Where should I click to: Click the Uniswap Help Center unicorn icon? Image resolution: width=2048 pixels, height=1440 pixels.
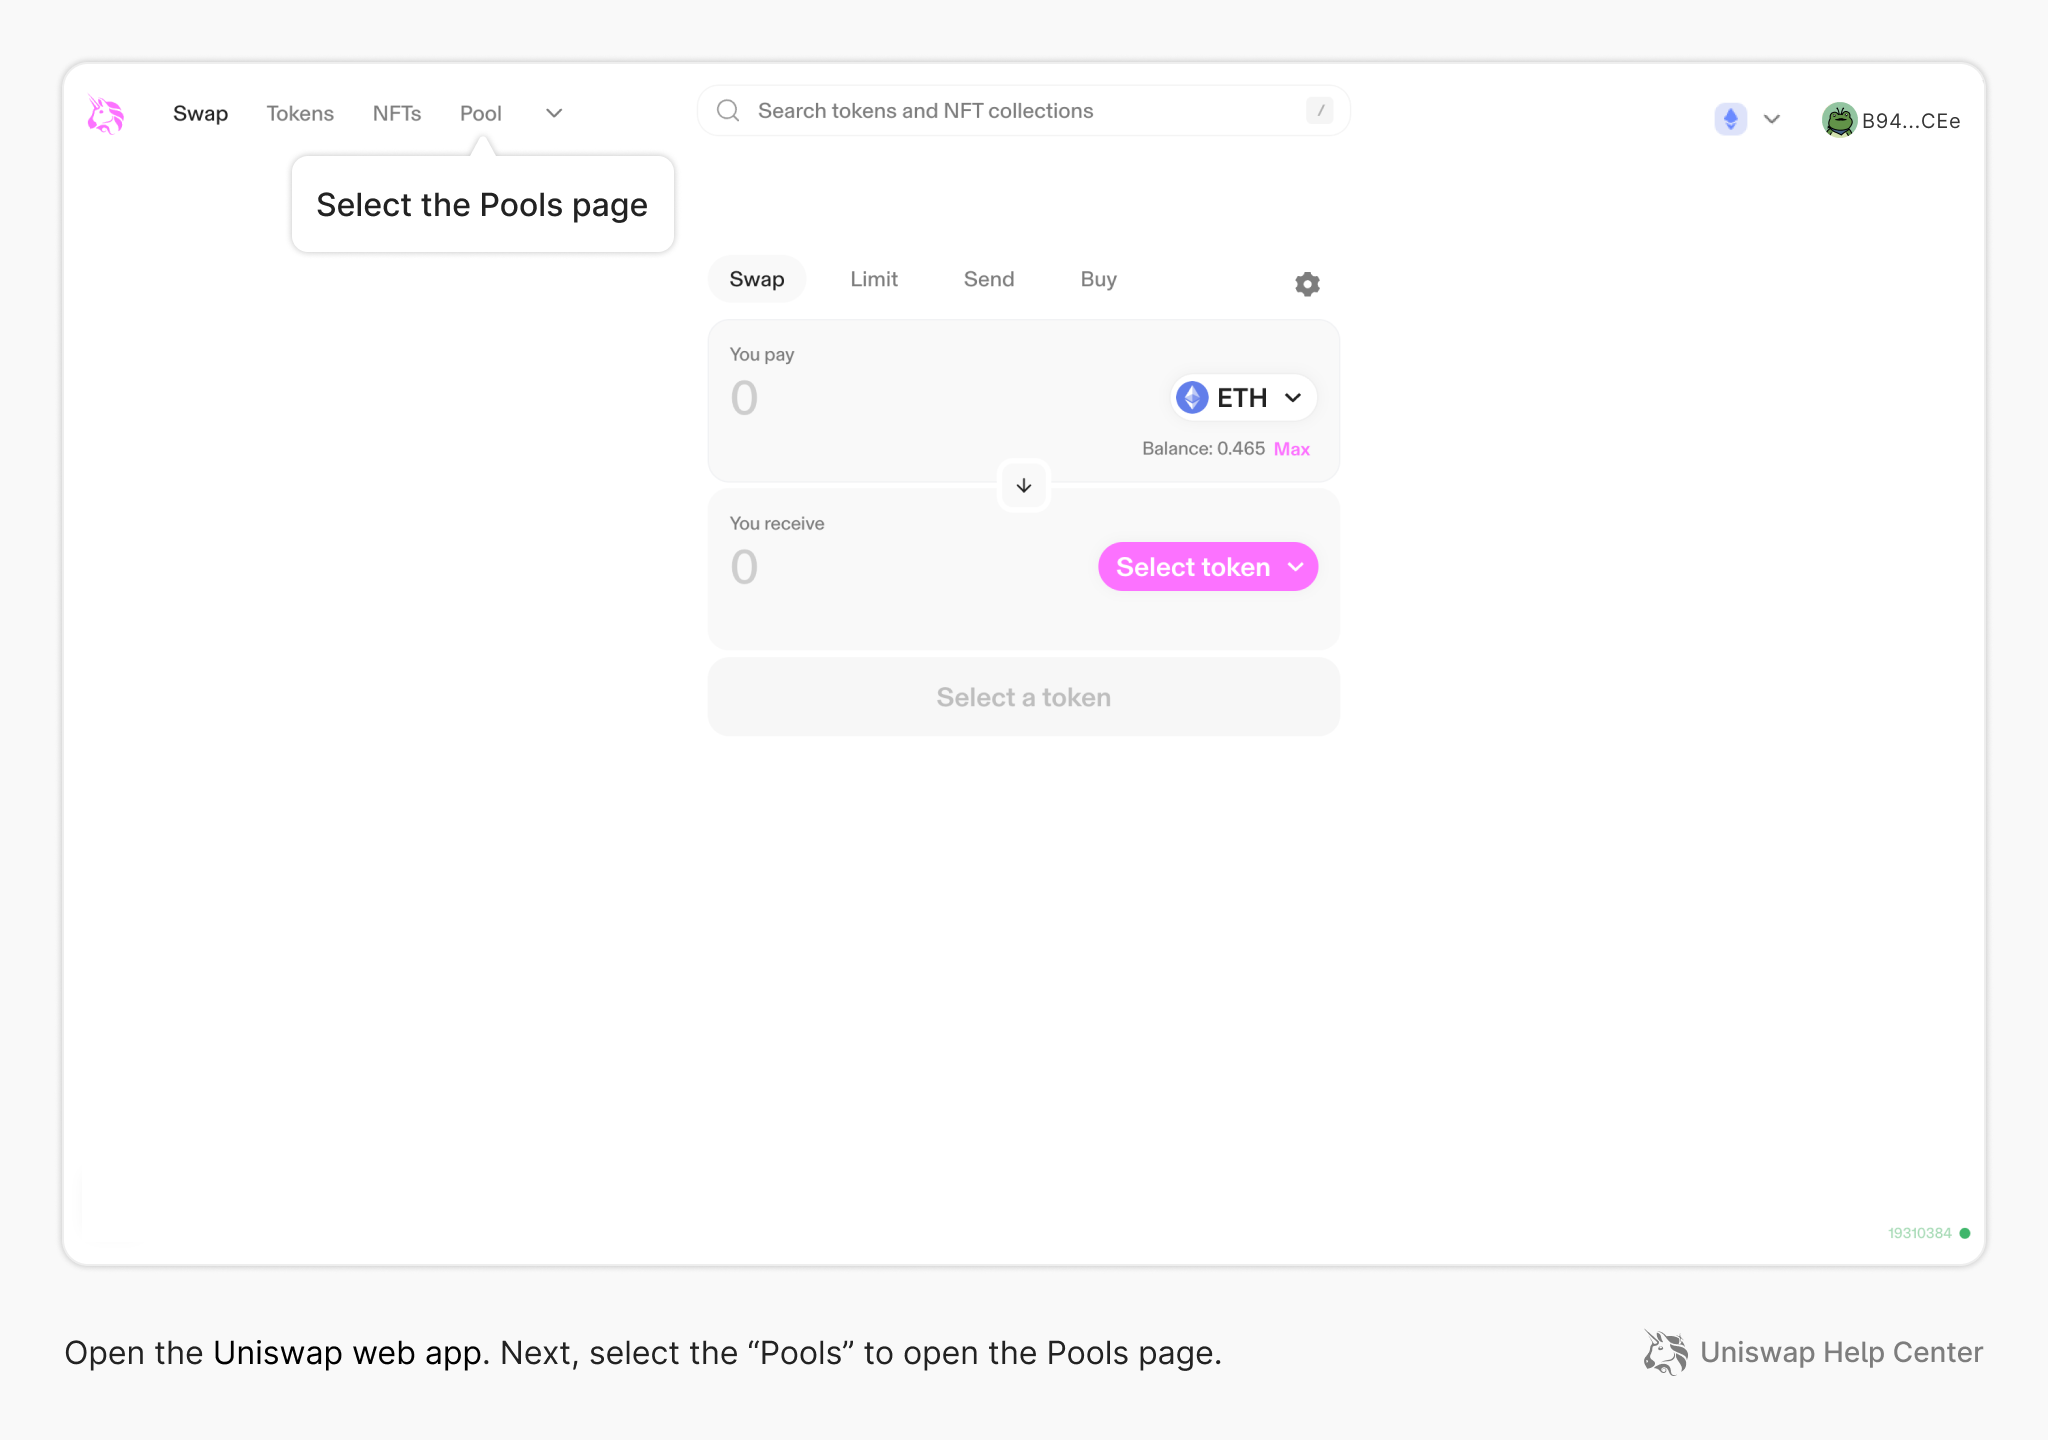pos(1664,1352)
